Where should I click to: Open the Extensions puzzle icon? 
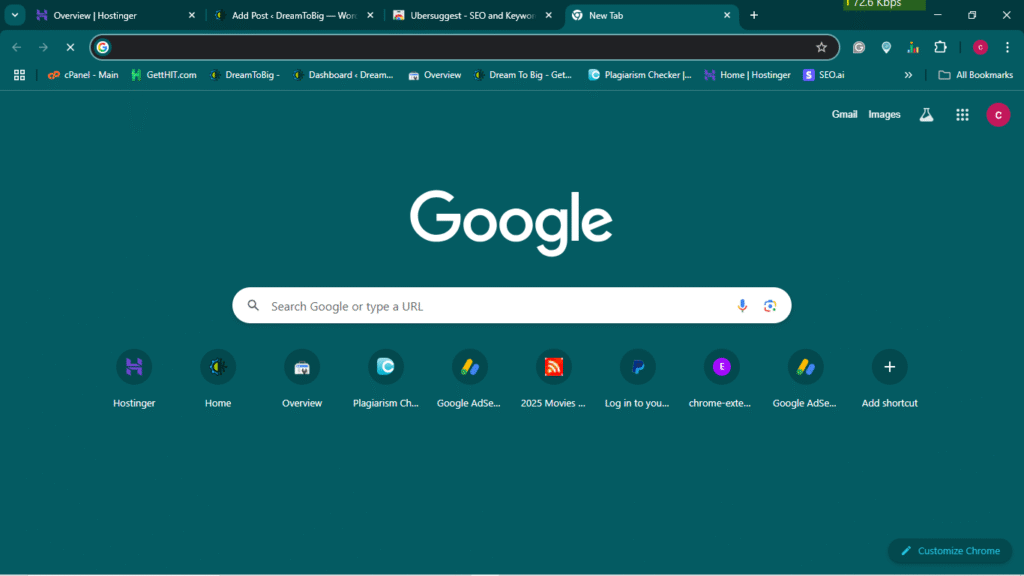[940, 47]
